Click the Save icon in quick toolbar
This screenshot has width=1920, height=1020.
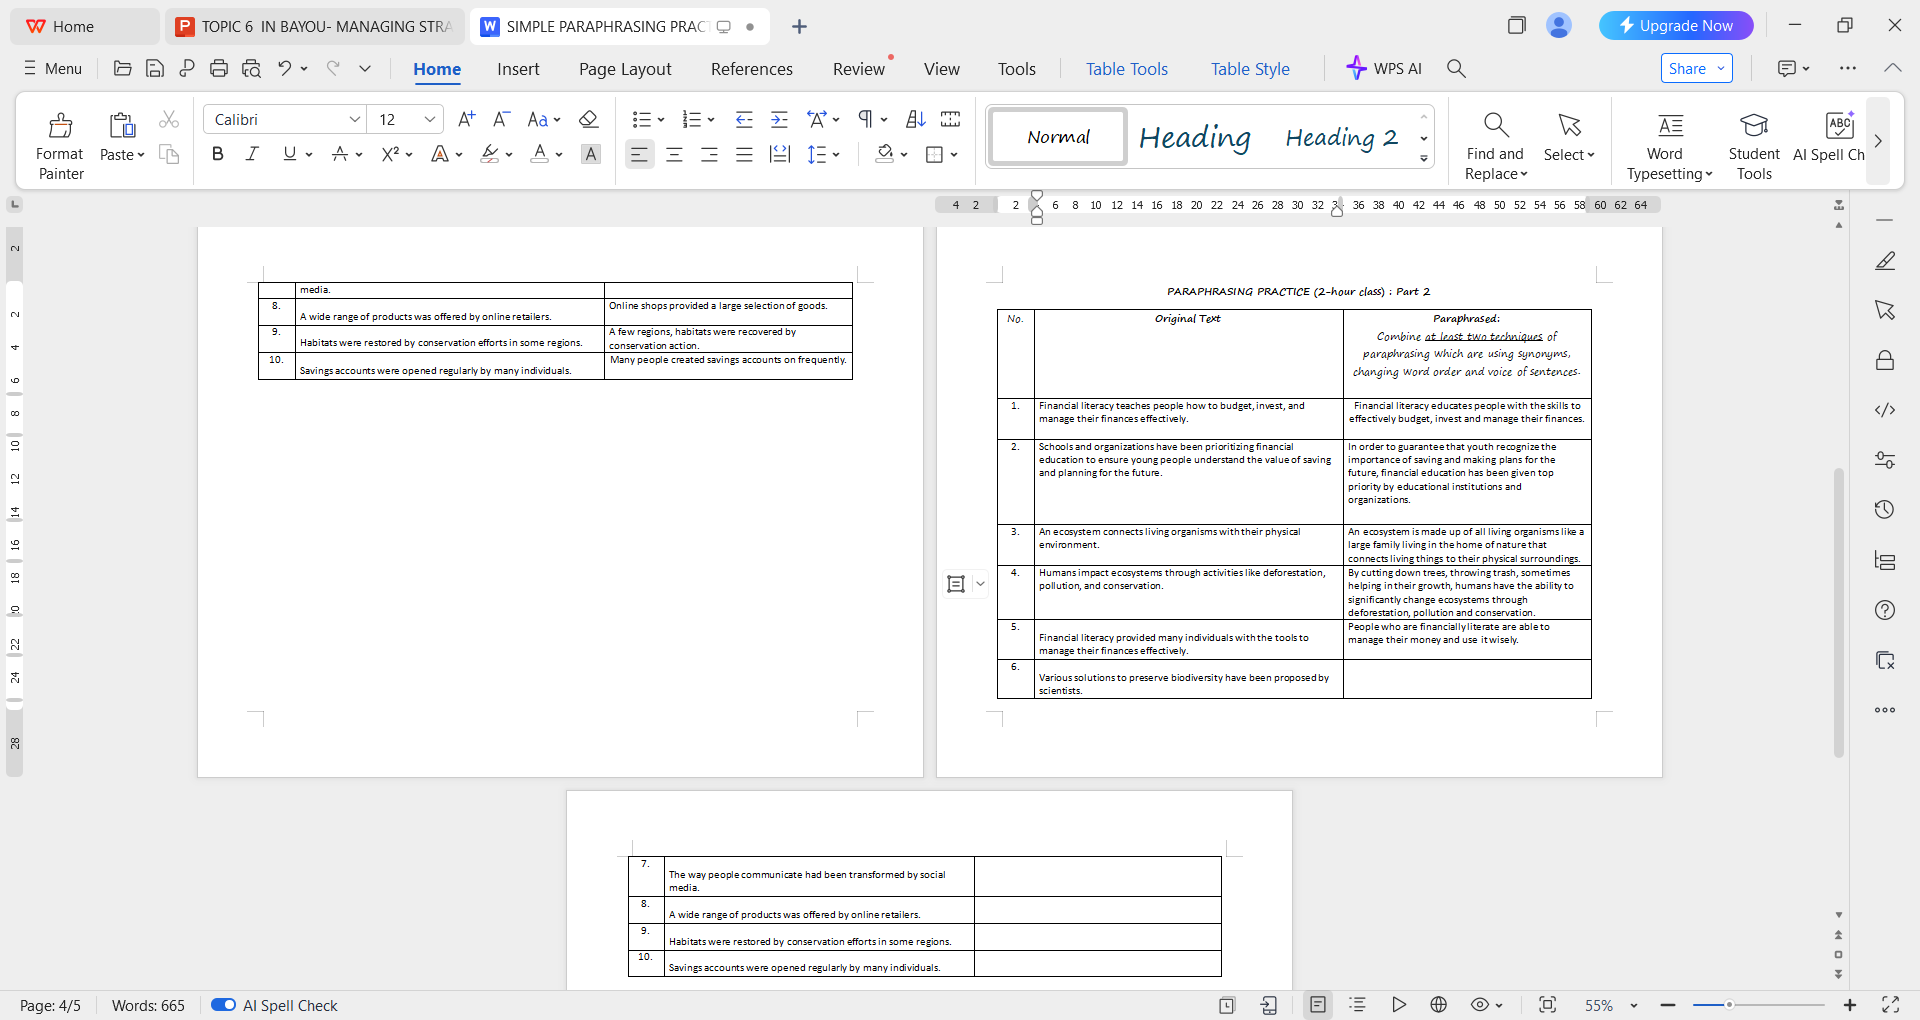(155, 69)
